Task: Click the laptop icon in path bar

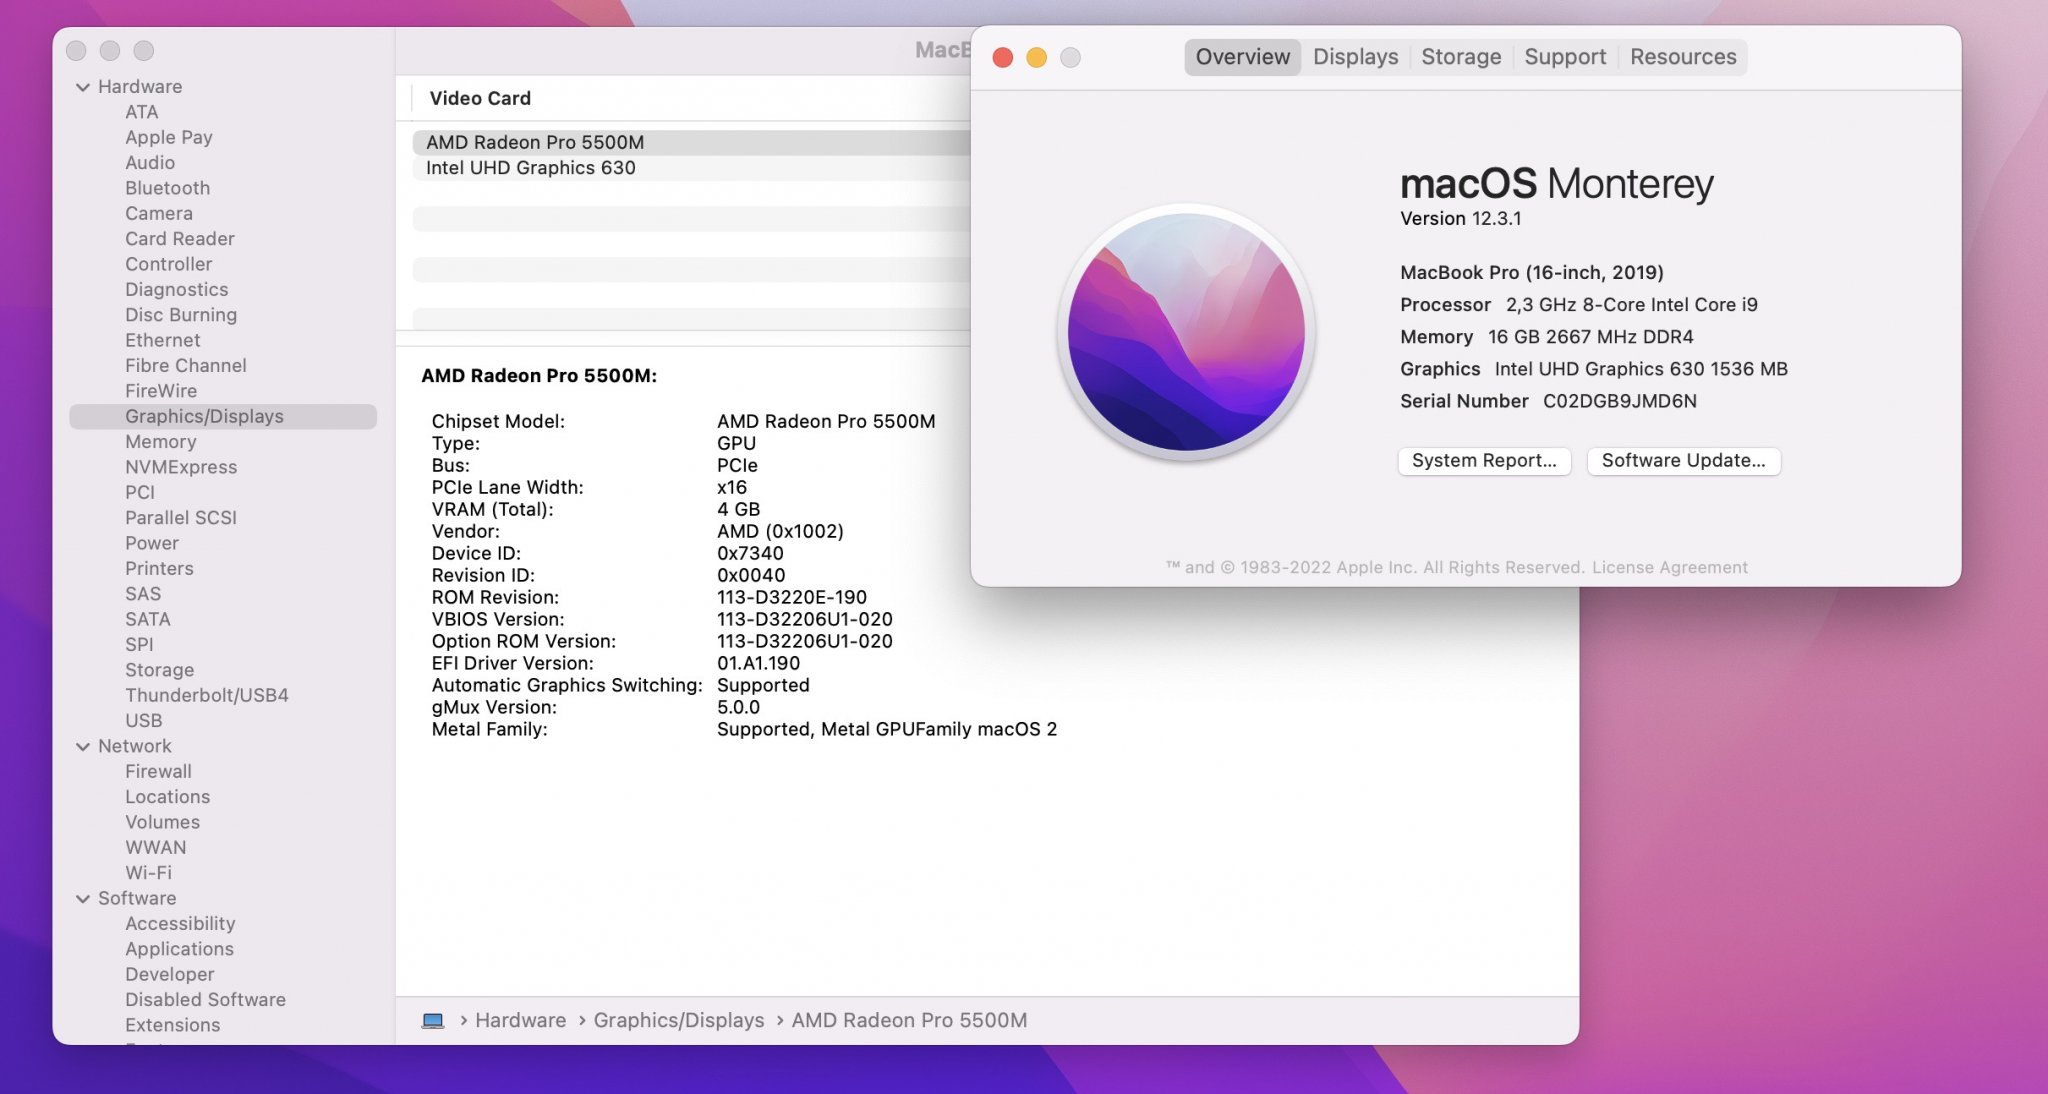Action: pyautogui.click(x=433, y=1021)
